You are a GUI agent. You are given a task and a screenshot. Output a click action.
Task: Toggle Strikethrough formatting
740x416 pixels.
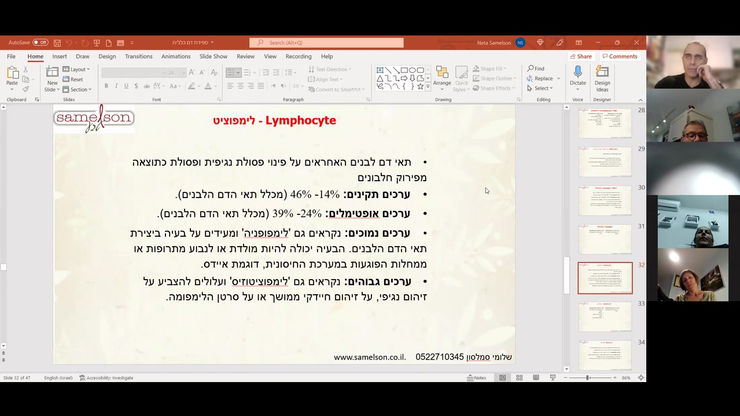point(147,86)
